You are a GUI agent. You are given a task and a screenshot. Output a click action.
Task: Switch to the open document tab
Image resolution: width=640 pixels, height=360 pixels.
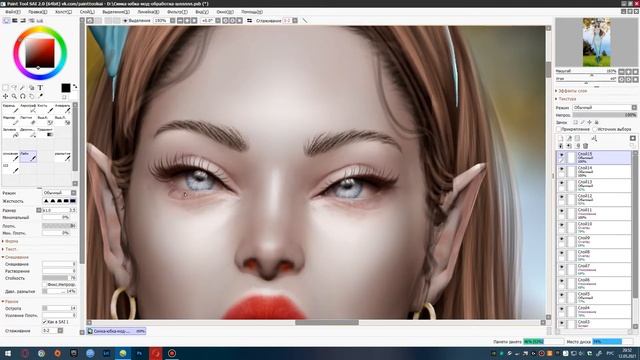pyautogui.click(x=117, y=331)
